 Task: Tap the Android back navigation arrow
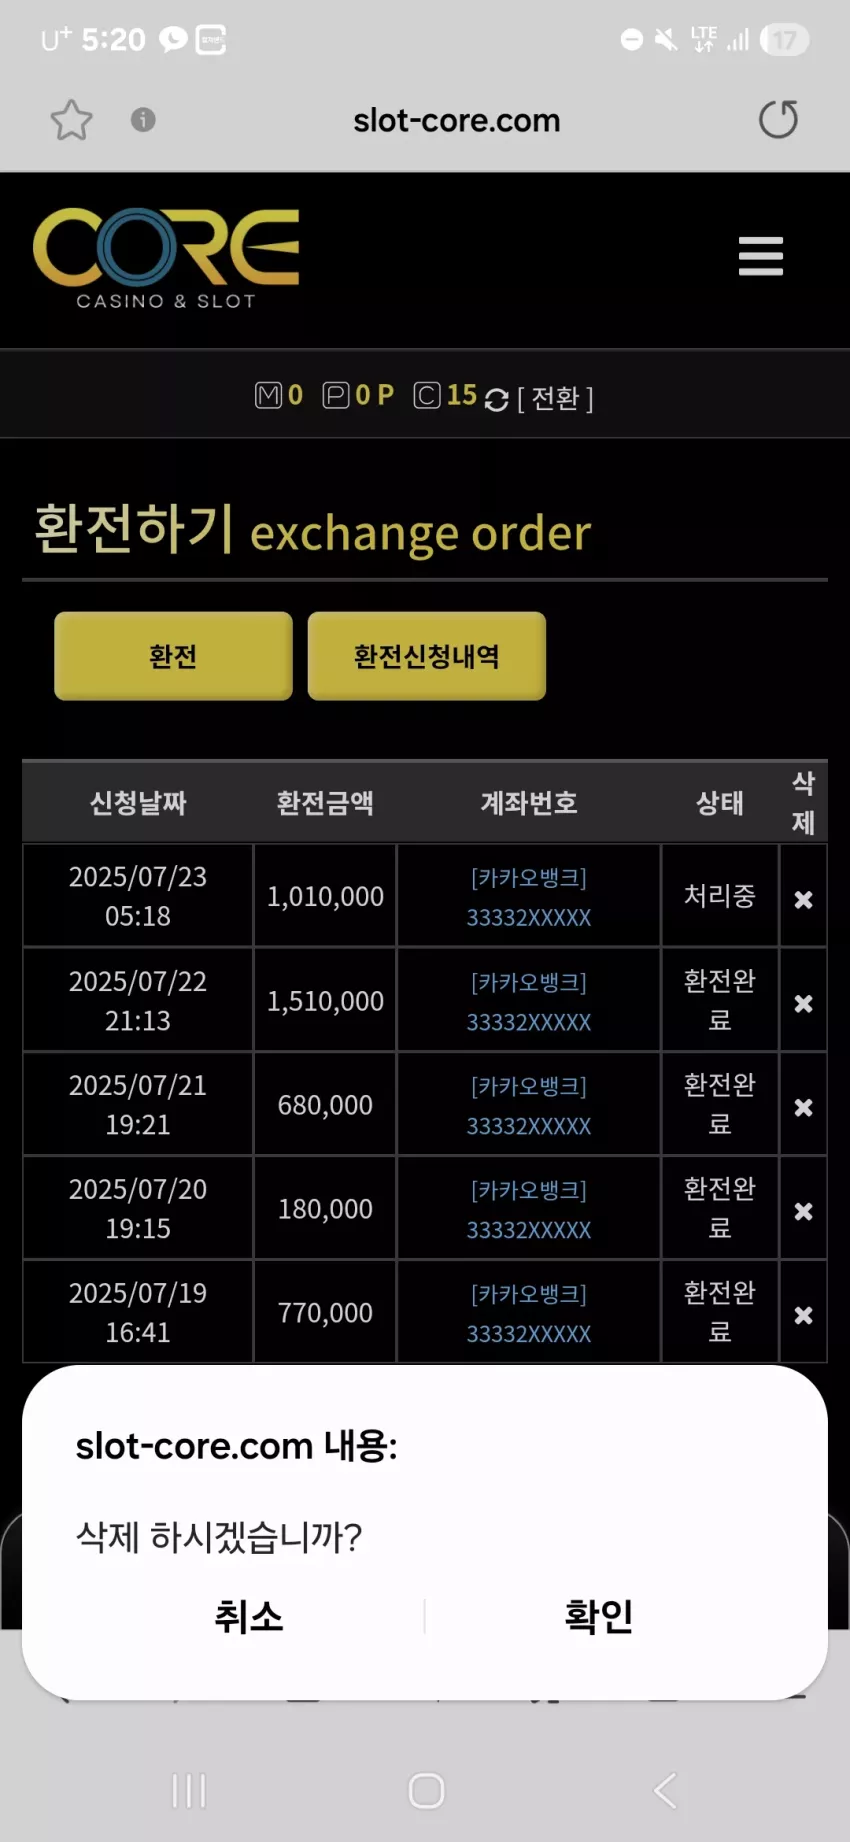click(665, 1790)
